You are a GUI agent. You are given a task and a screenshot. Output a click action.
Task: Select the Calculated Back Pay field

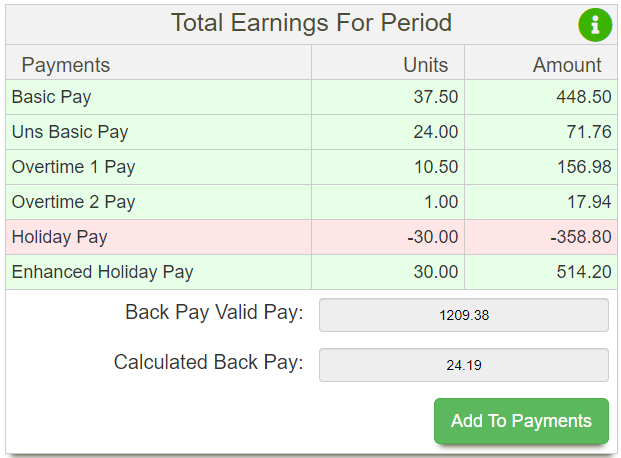pyautogui.click(x=463, y=365)
